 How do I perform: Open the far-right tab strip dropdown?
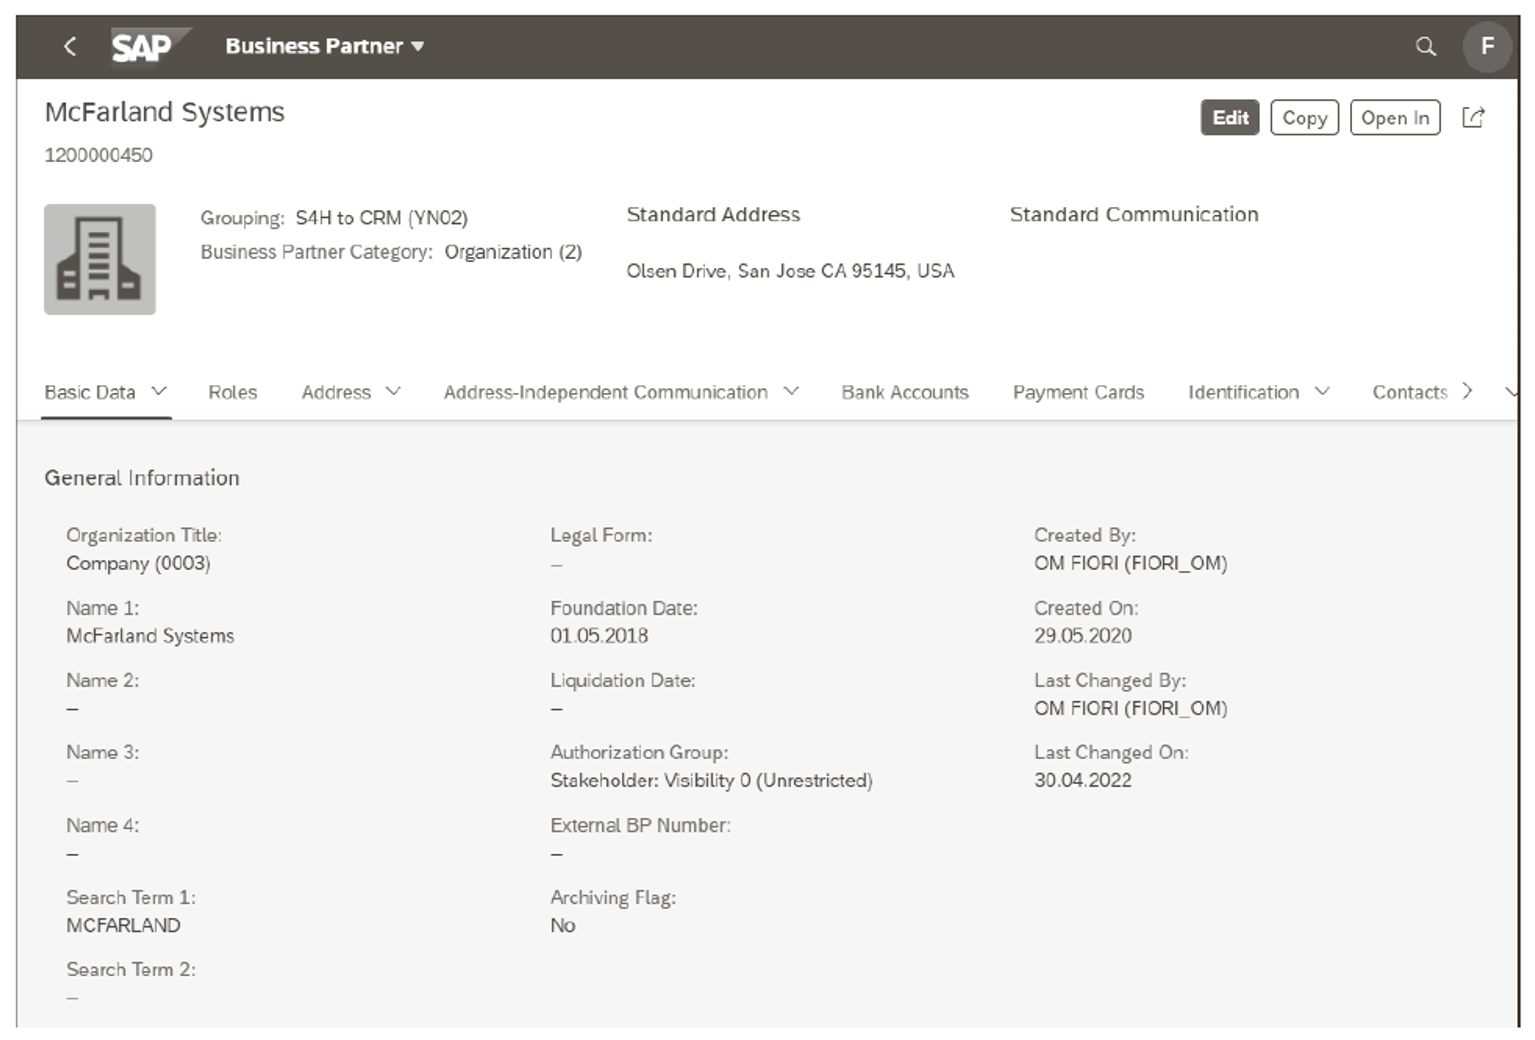pos(1511,392)
